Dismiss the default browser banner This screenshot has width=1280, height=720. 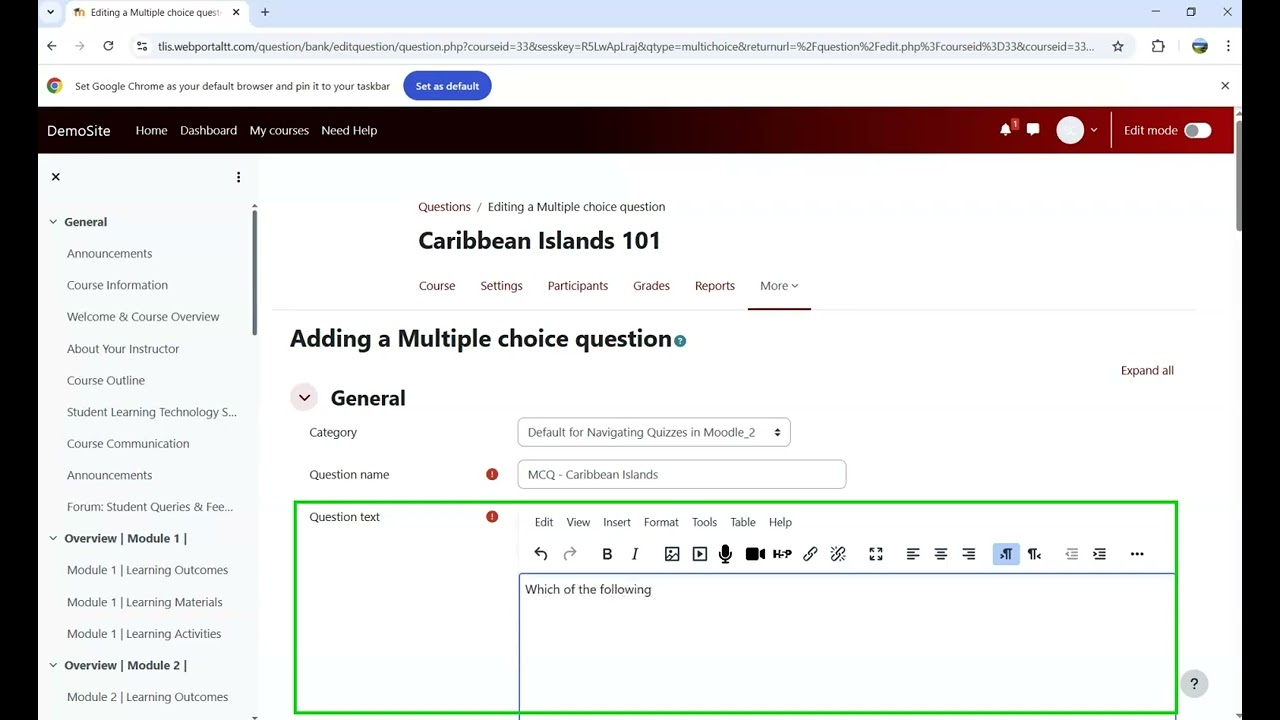(x=1225, y=86)
